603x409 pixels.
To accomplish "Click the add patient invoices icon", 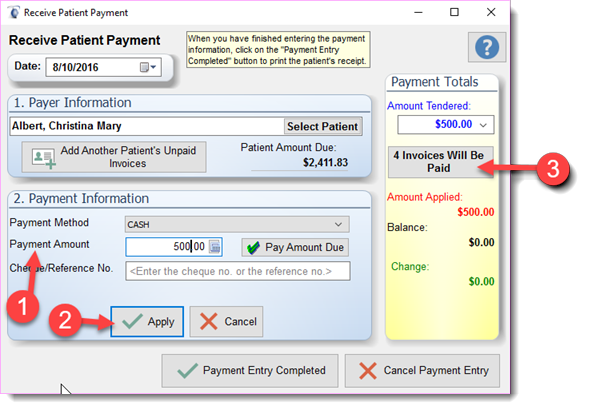I will tap(44, 158).
